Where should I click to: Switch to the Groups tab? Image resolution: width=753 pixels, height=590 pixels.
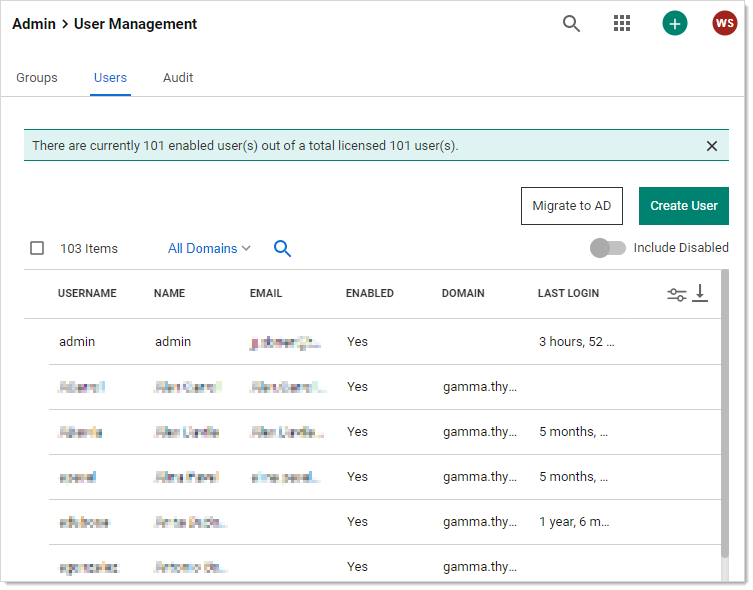pos(36,78)
